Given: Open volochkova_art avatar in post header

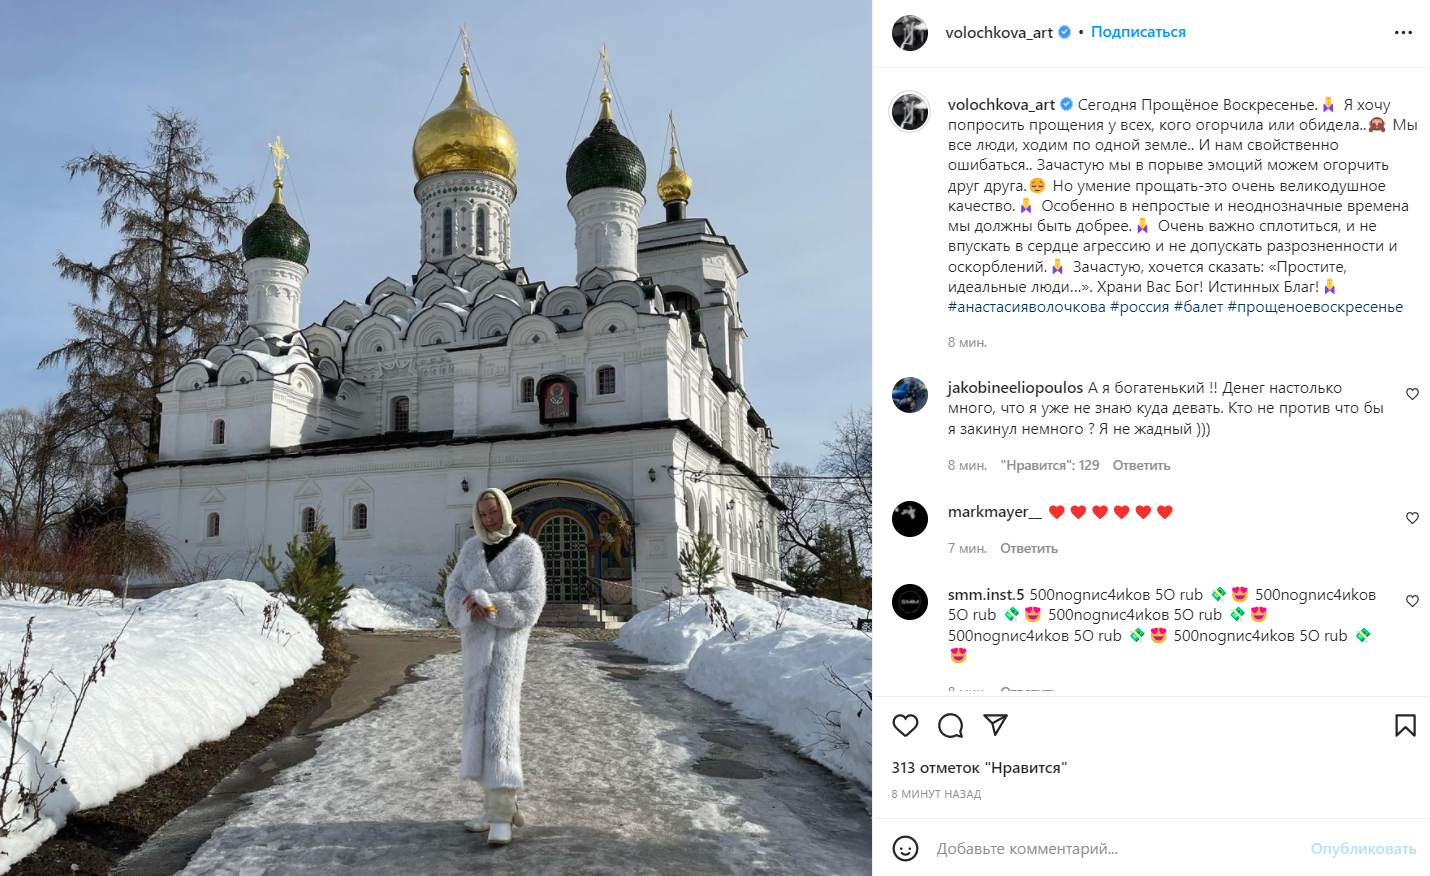Looking at the screenshot, I should tap(910, 33).
